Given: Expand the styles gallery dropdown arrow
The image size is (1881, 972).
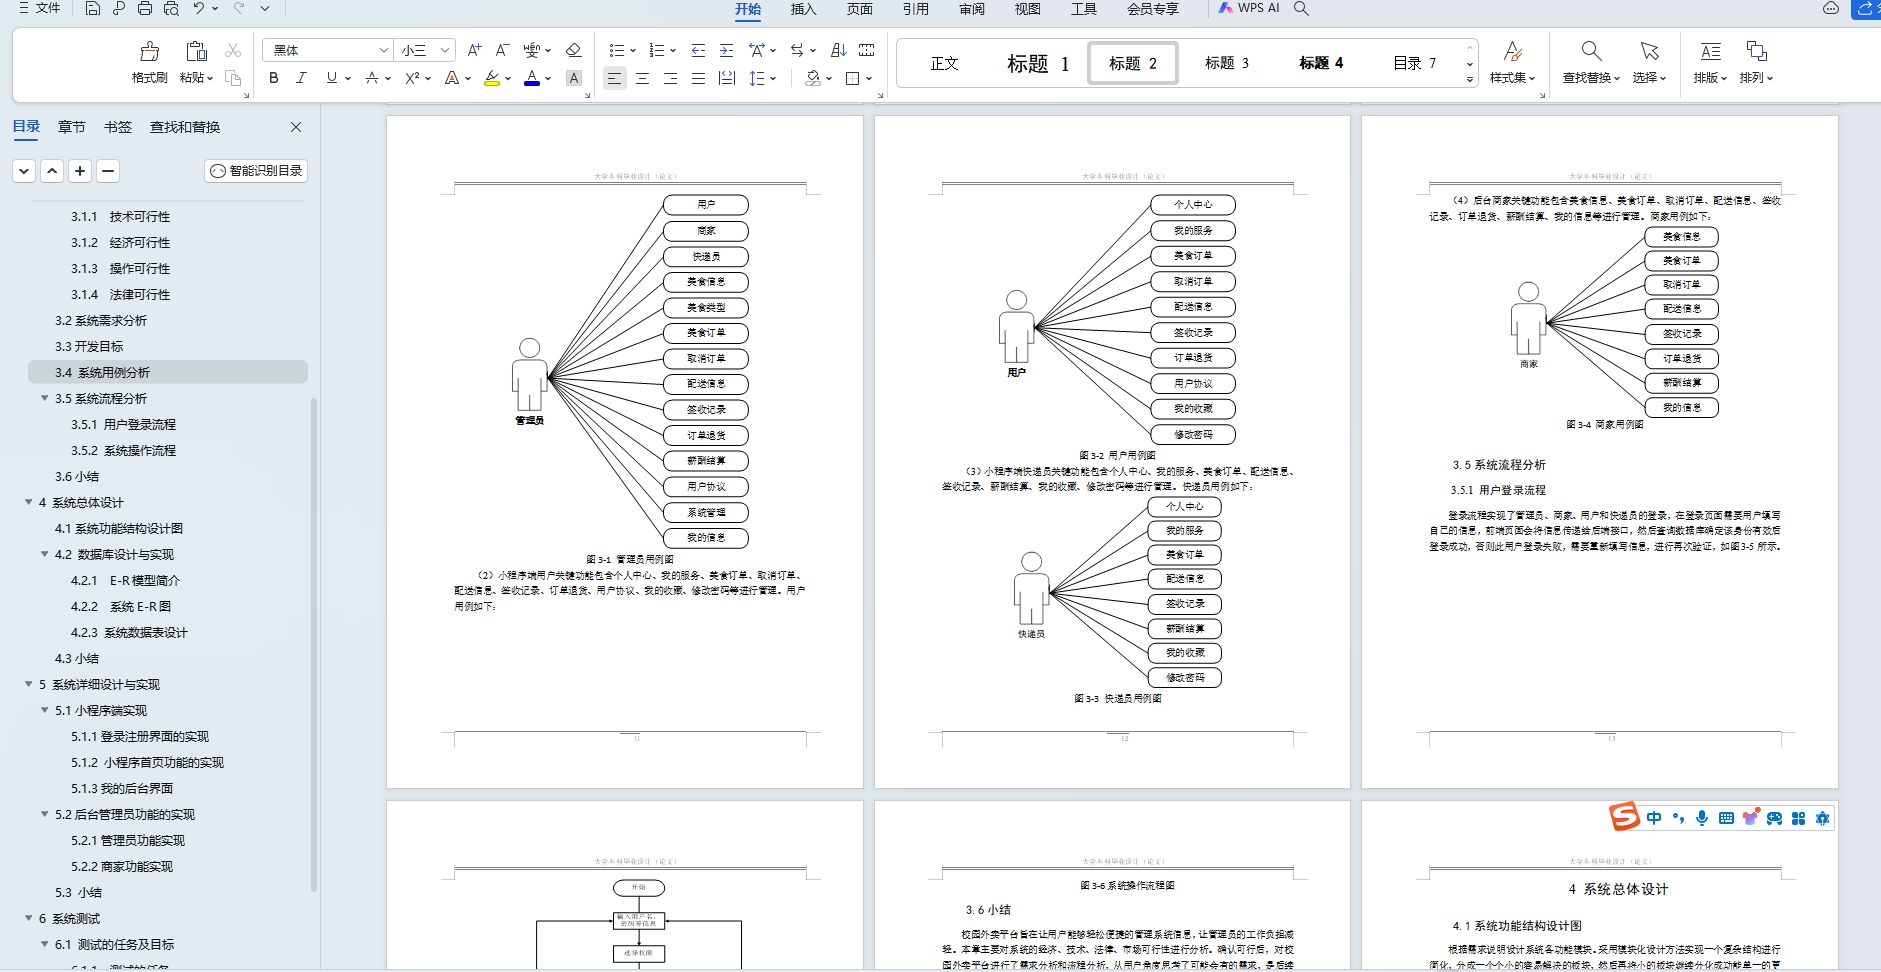Looking at the screenshot, I should 1469,79.
